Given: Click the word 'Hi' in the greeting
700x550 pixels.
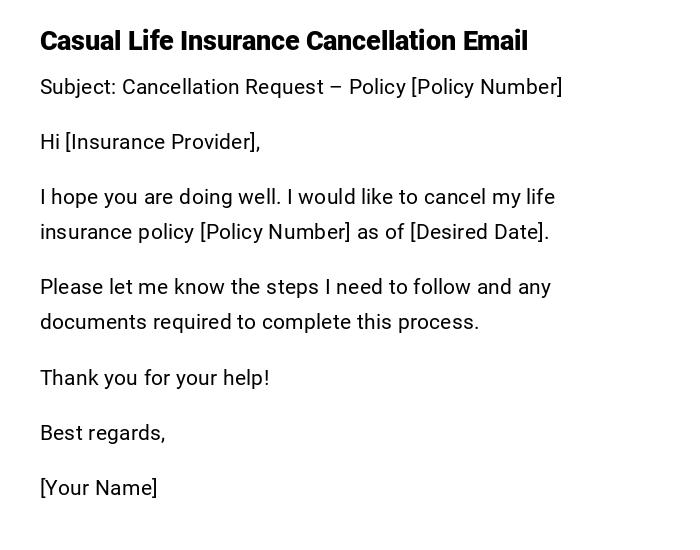Looking at the screenshot, I should pyautogui.click(x=50, y=142).
